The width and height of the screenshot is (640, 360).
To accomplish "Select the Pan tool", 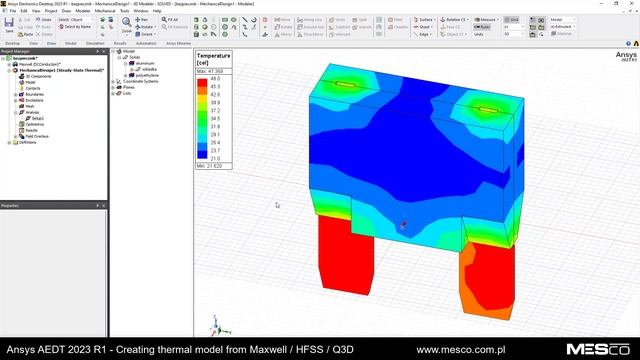I will 142,20.
